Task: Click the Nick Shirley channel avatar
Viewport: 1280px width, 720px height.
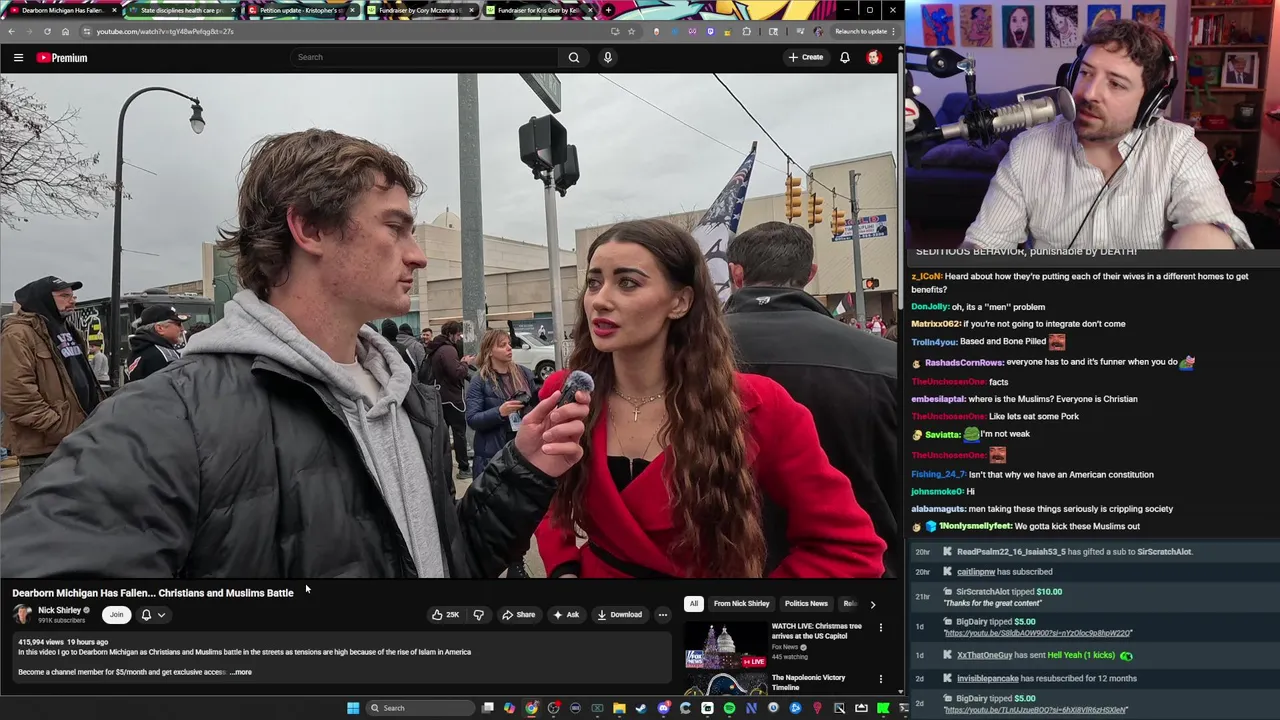Action: coord(22,614)
